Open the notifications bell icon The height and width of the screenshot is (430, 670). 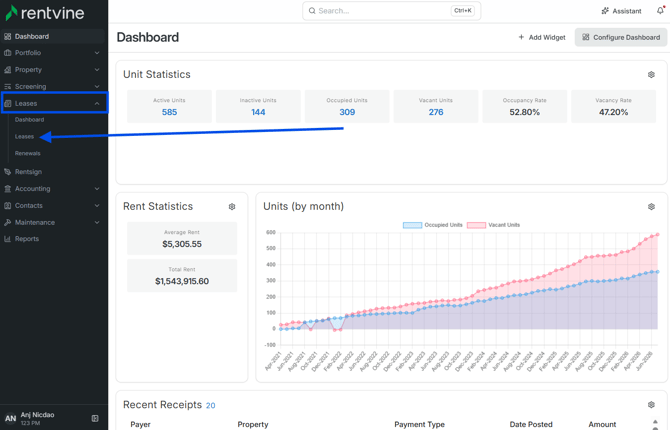(x=660, y=11)
